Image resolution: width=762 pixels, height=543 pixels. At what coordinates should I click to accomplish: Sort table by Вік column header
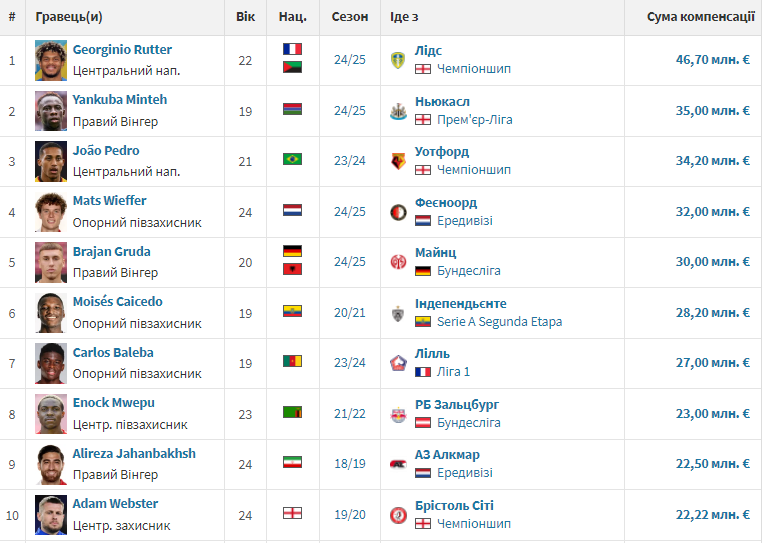(245, 17)
